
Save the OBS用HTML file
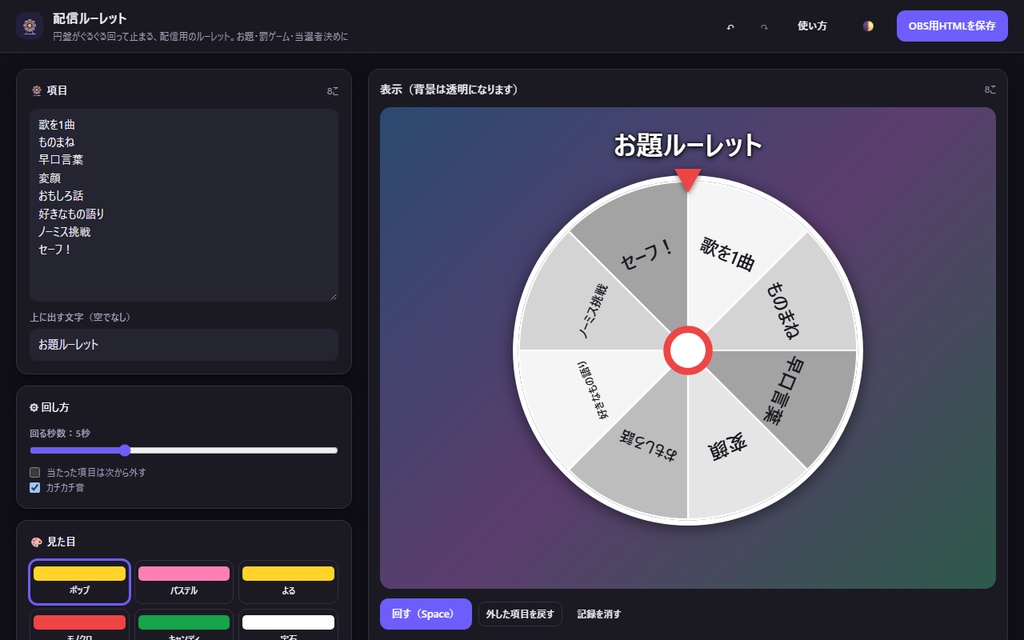point(952,26)
